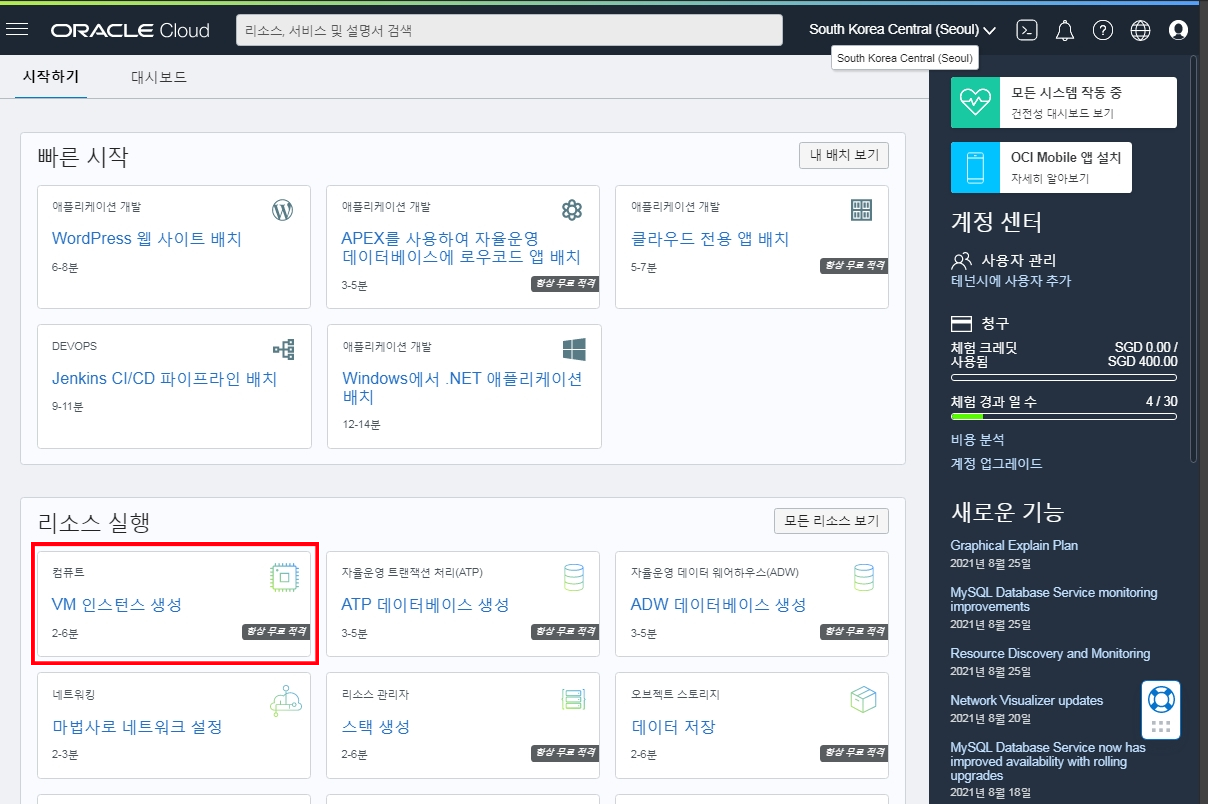1208x804 pixels.
Task: Open Jenkins CI/CD 파이프라인 배치 link
Action: pyautogui.click(x=164, y=379)
